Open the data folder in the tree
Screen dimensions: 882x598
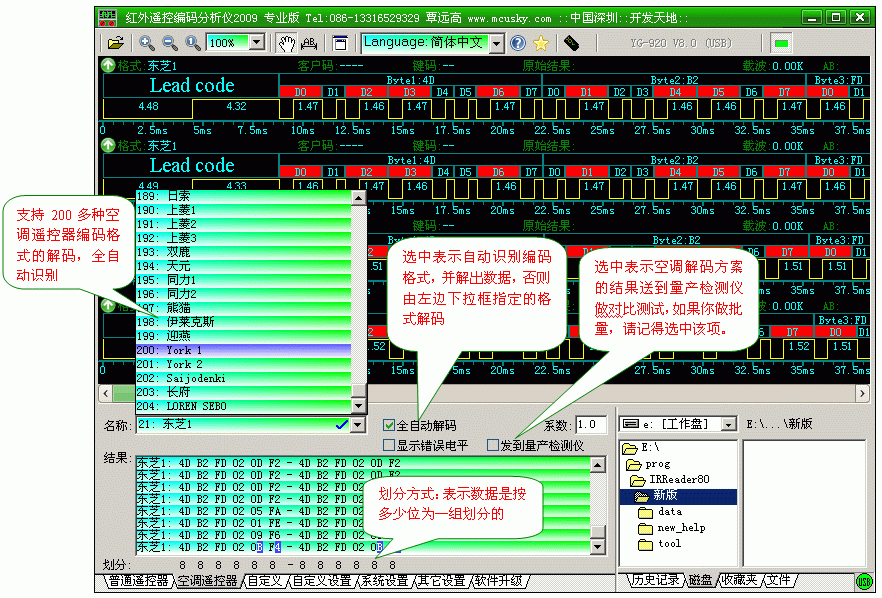coord(669,512)
